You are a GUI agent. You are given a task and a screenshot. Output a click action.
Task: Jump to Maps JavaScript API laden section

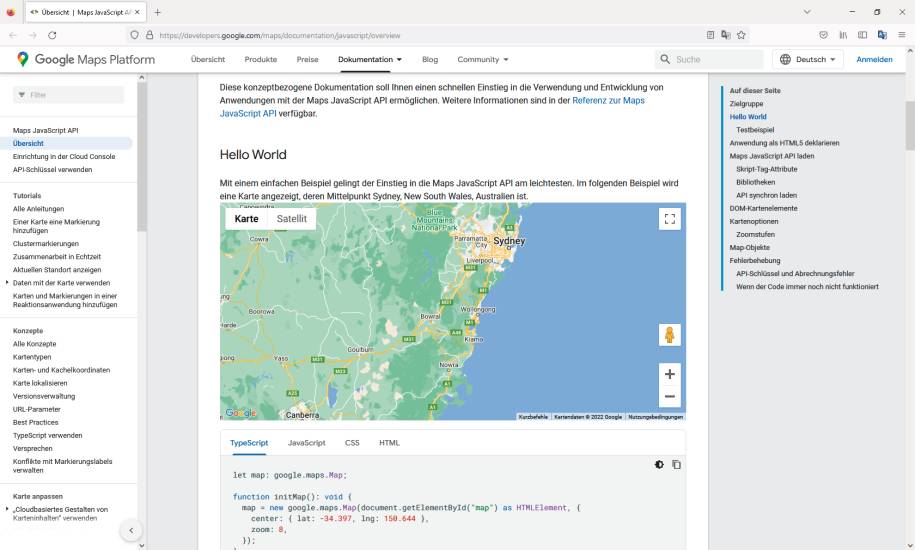click(x=771, y=156)
